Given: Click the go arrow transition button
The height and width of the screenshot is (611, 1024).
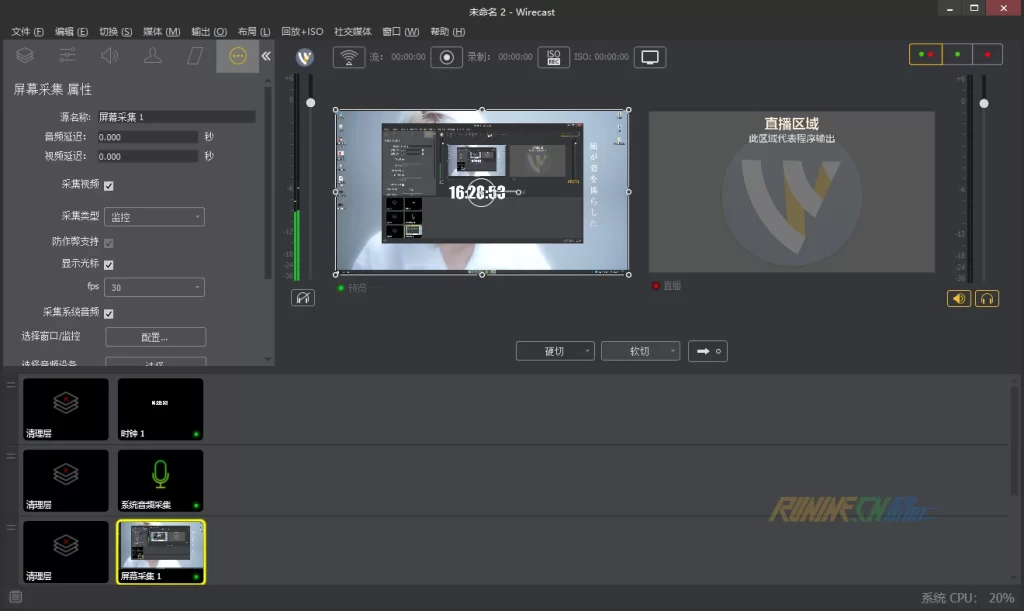Looking at the screenshot, I should click(707, 351).
